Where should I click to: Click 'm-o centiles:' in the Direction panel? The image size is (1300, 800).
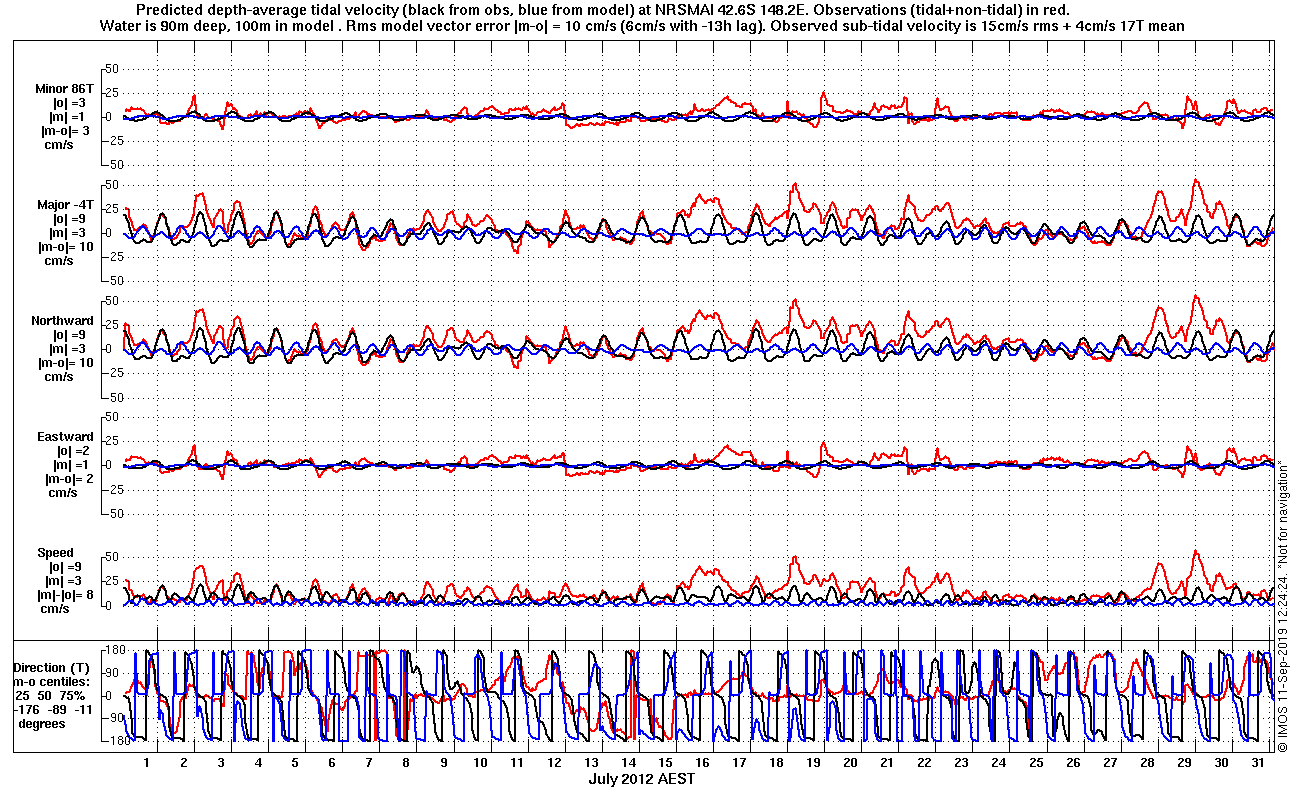coord(50,681)
